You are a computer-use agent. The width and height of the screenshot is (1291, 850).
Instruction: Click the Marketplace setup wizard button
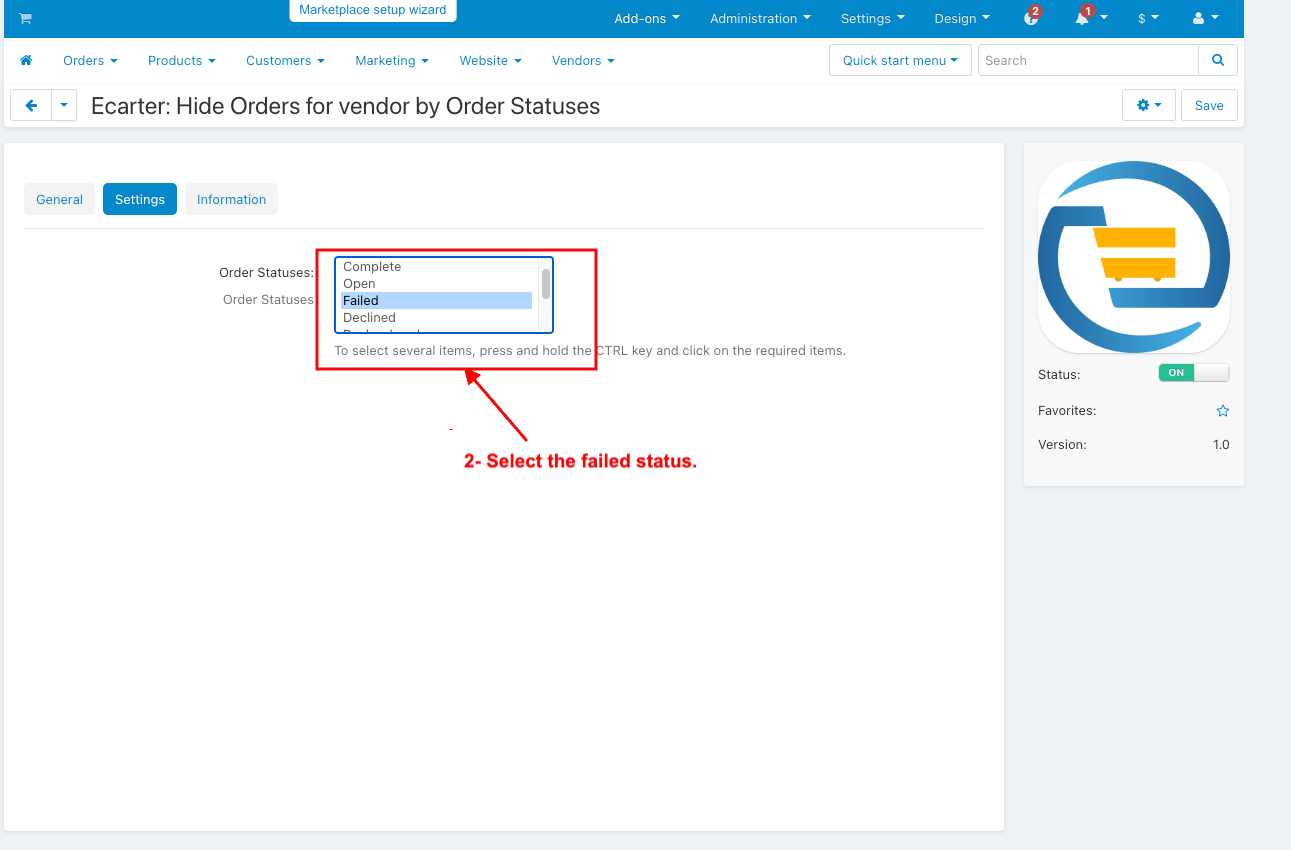373,10
